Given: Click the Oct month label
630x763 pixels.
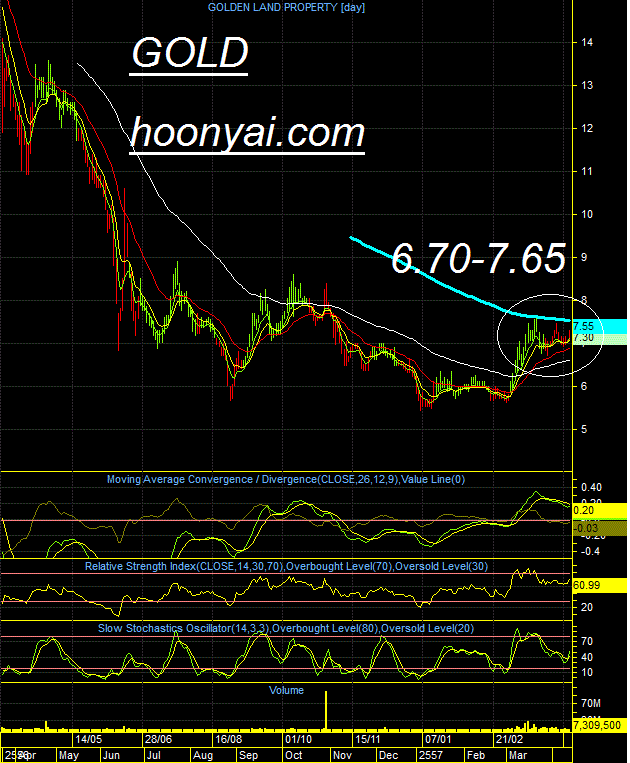Looking at the screenshot, I should [x=293, y=756].
